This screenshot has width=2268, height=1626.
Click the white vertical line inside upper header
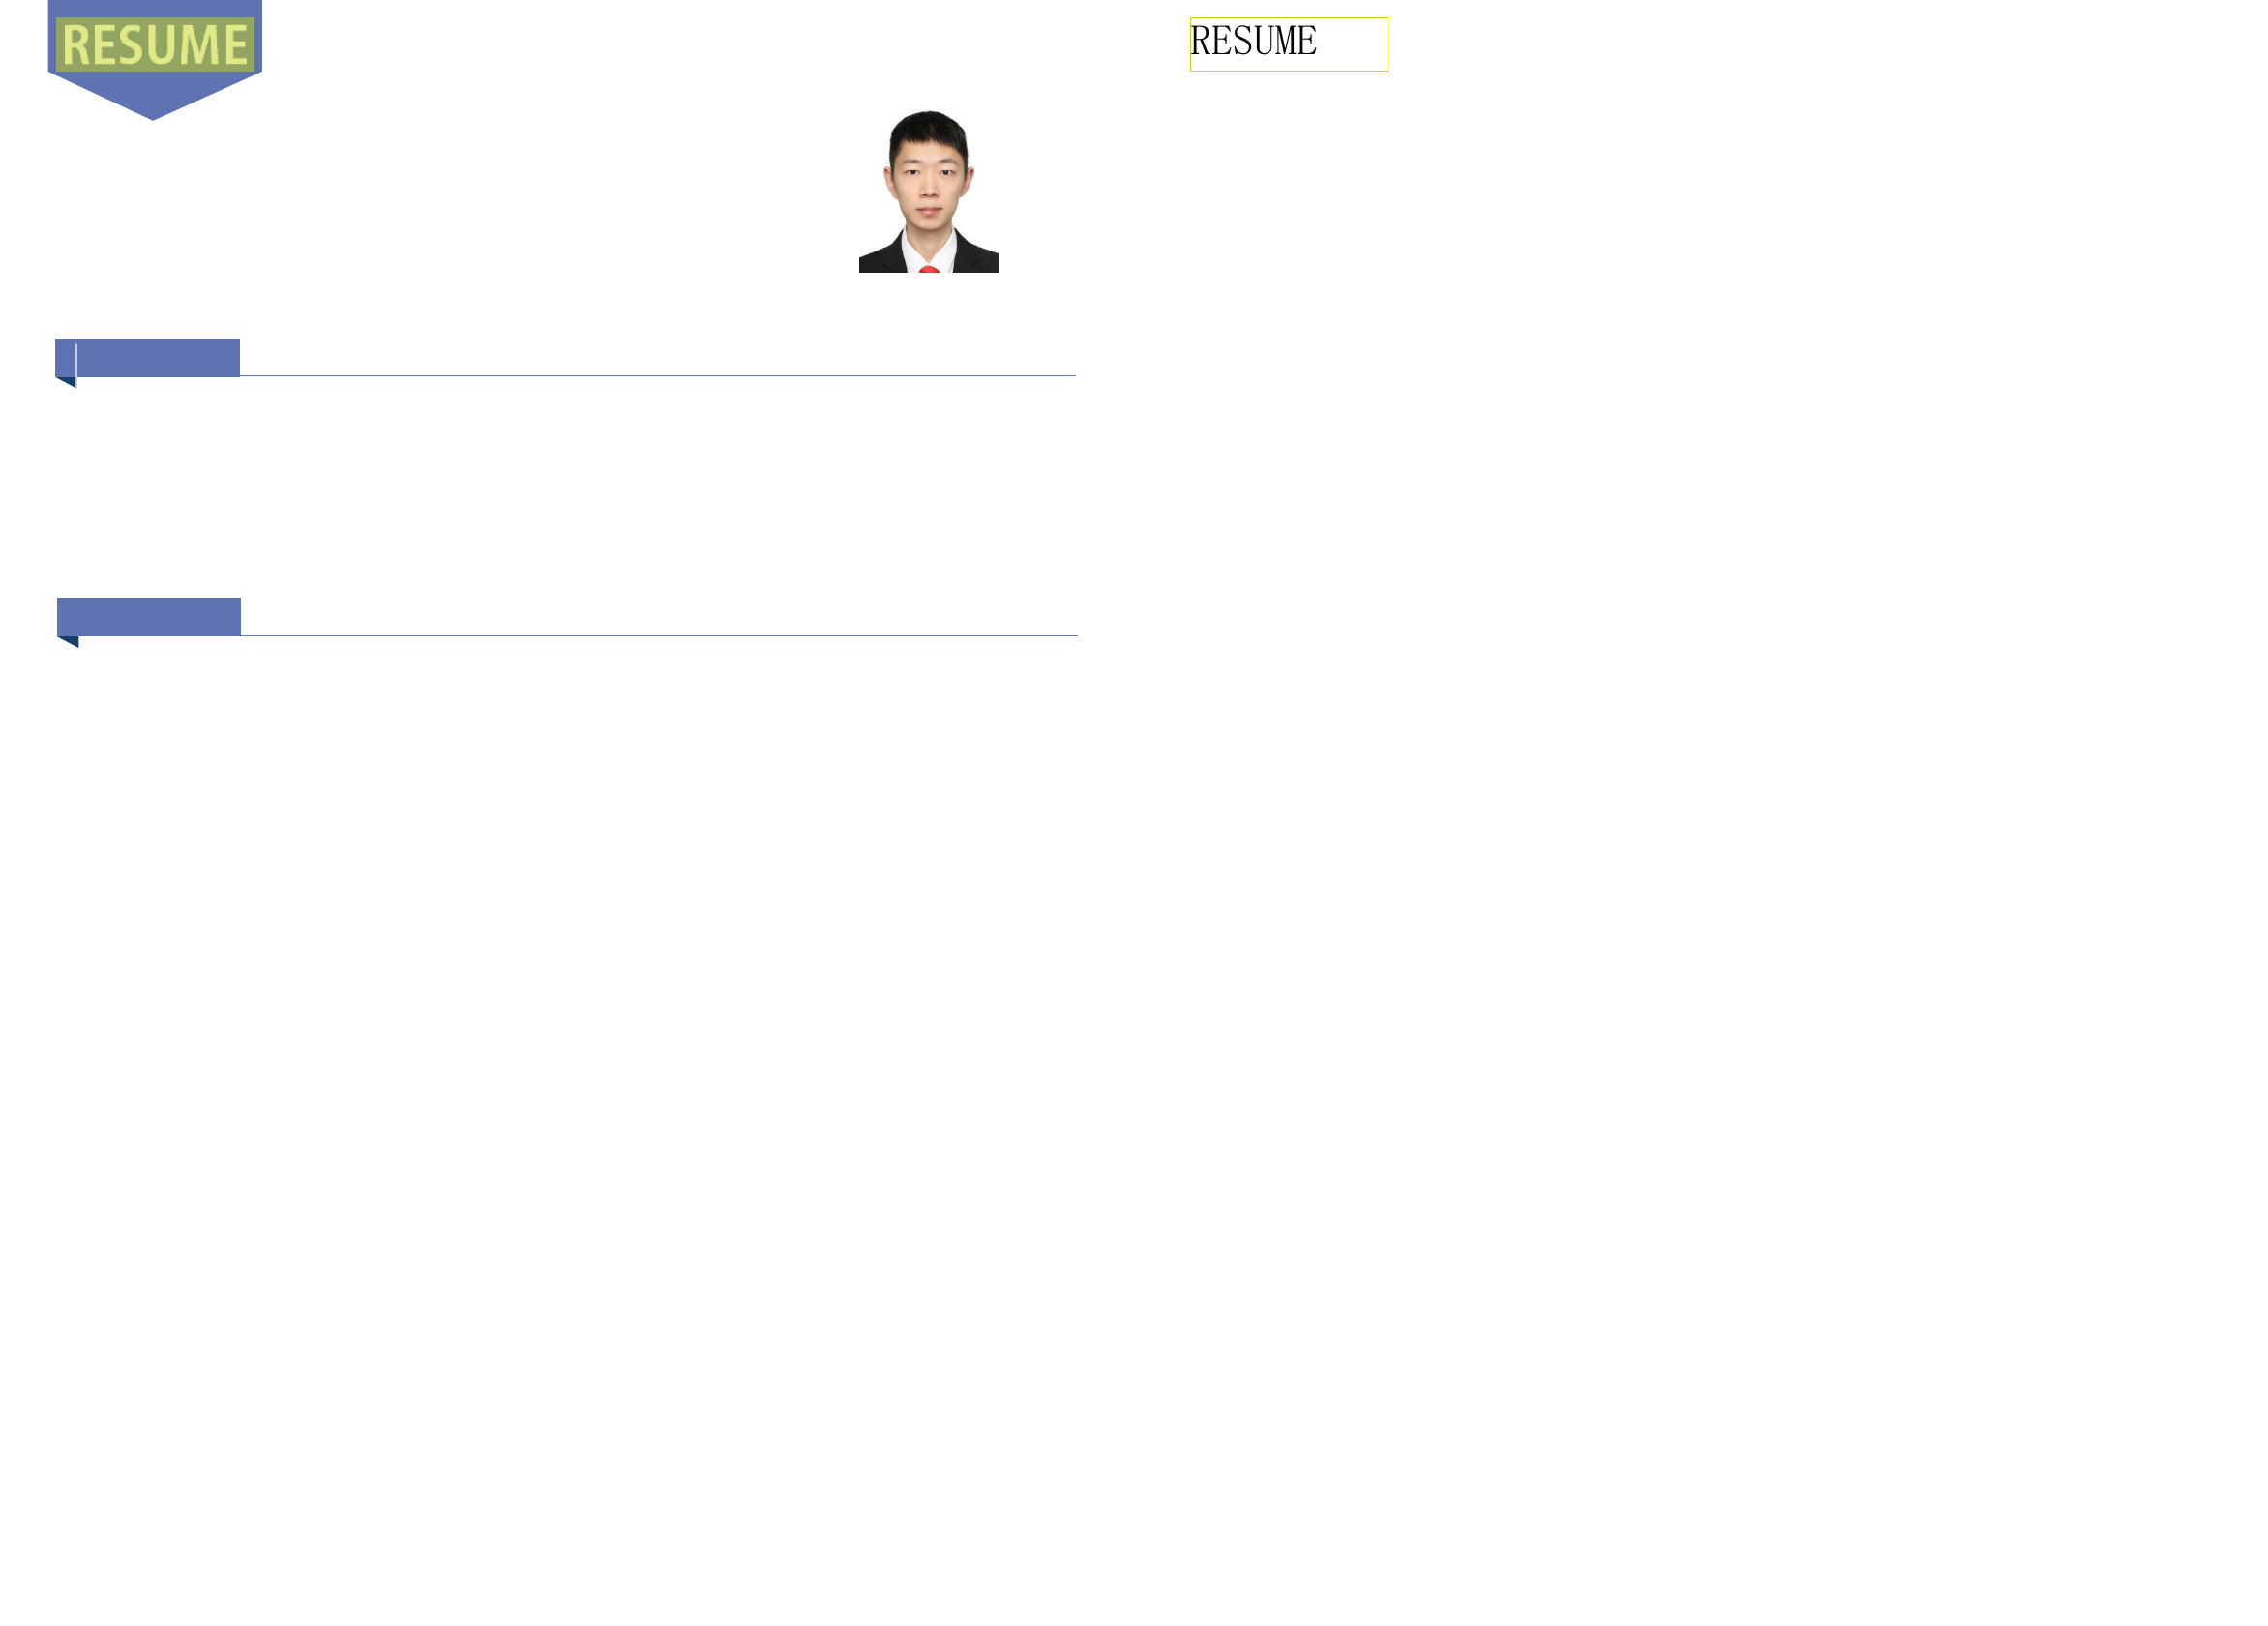77,365
